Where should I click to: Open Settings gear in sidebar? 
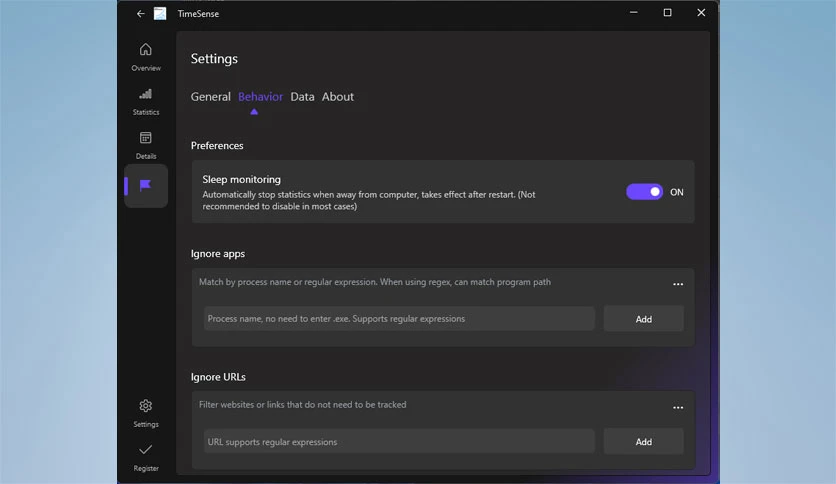[146, 413]
